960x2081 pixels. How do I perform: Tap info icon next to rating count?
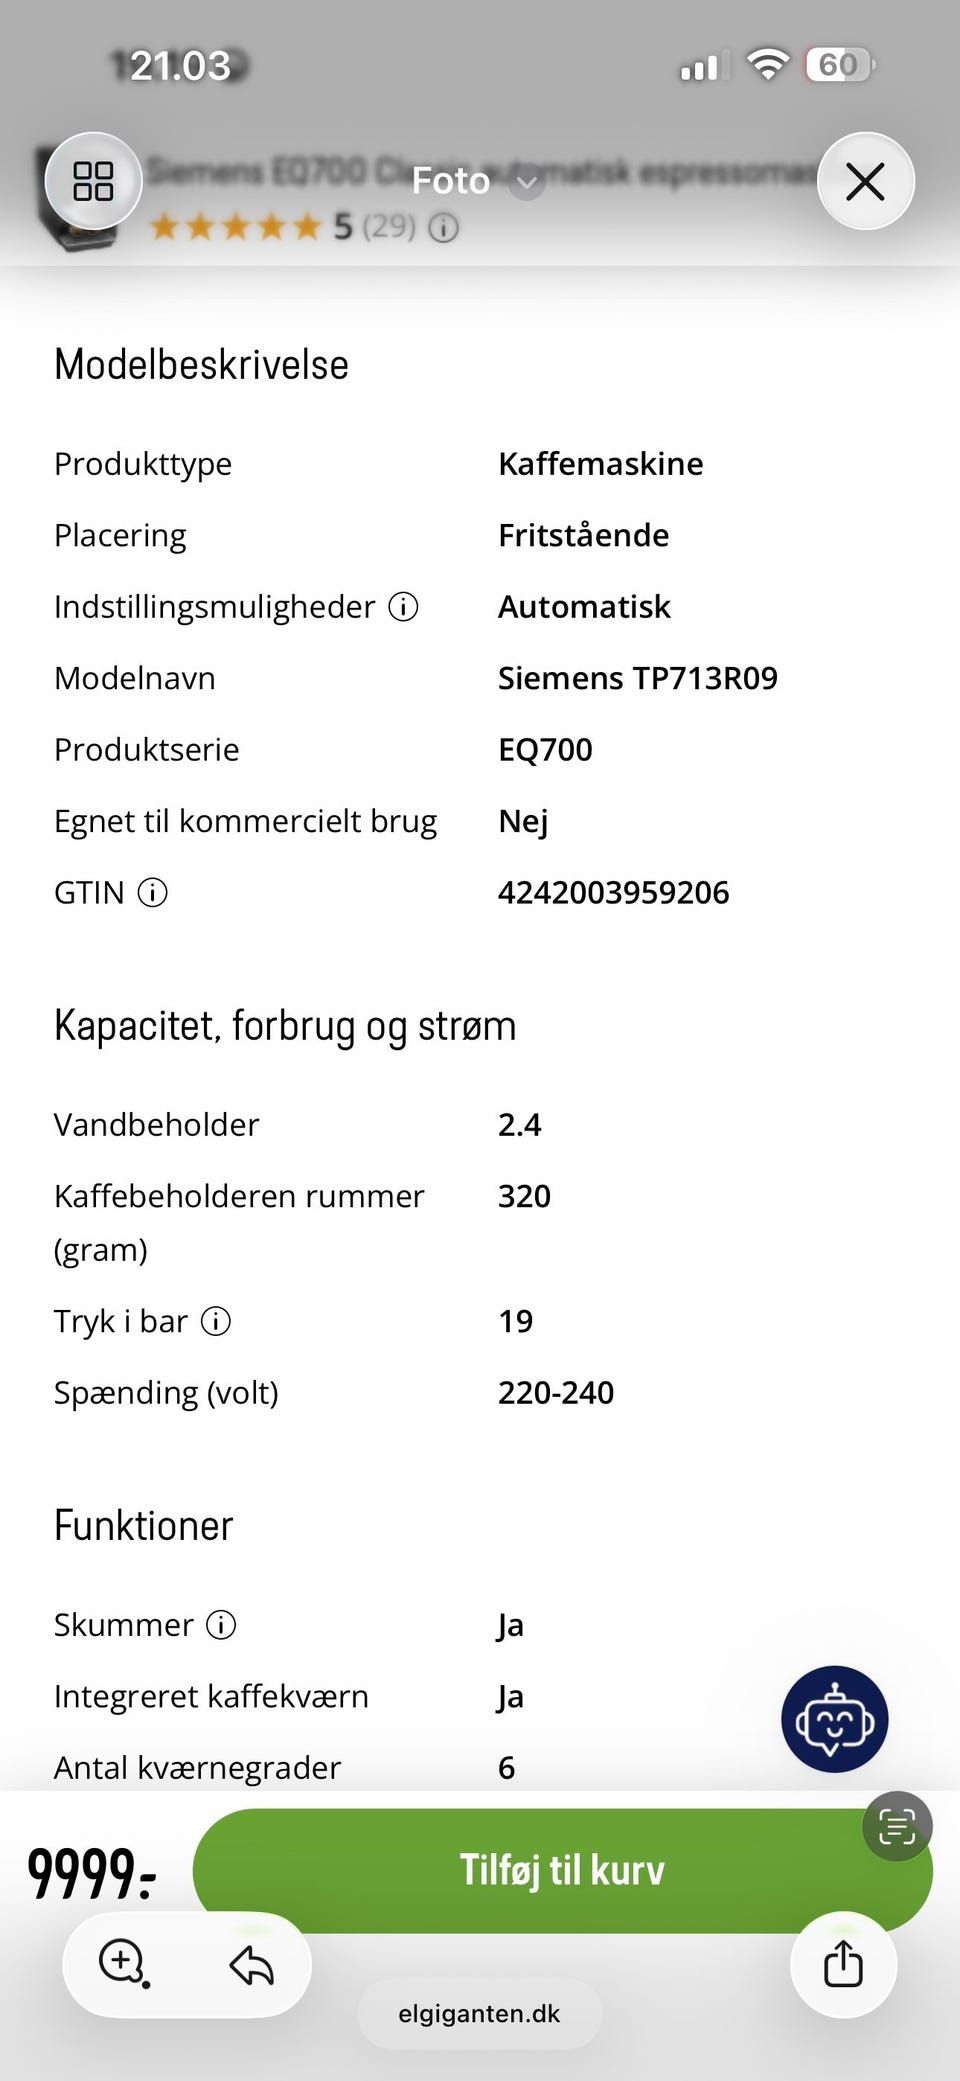click(x=444, y=228)
